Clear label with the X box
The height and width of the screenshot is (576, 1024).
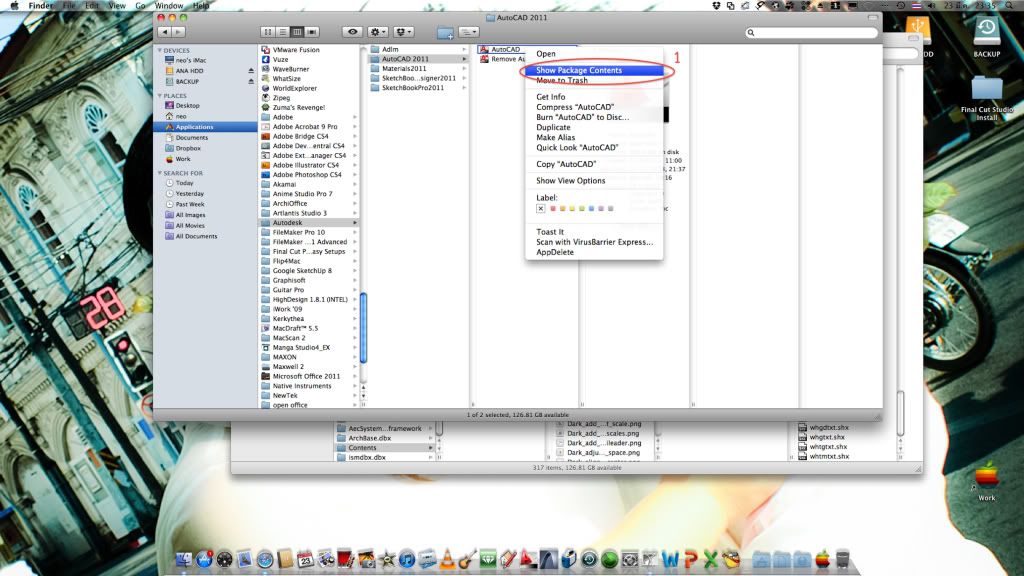pyautogui.click(x=541, y=208)
